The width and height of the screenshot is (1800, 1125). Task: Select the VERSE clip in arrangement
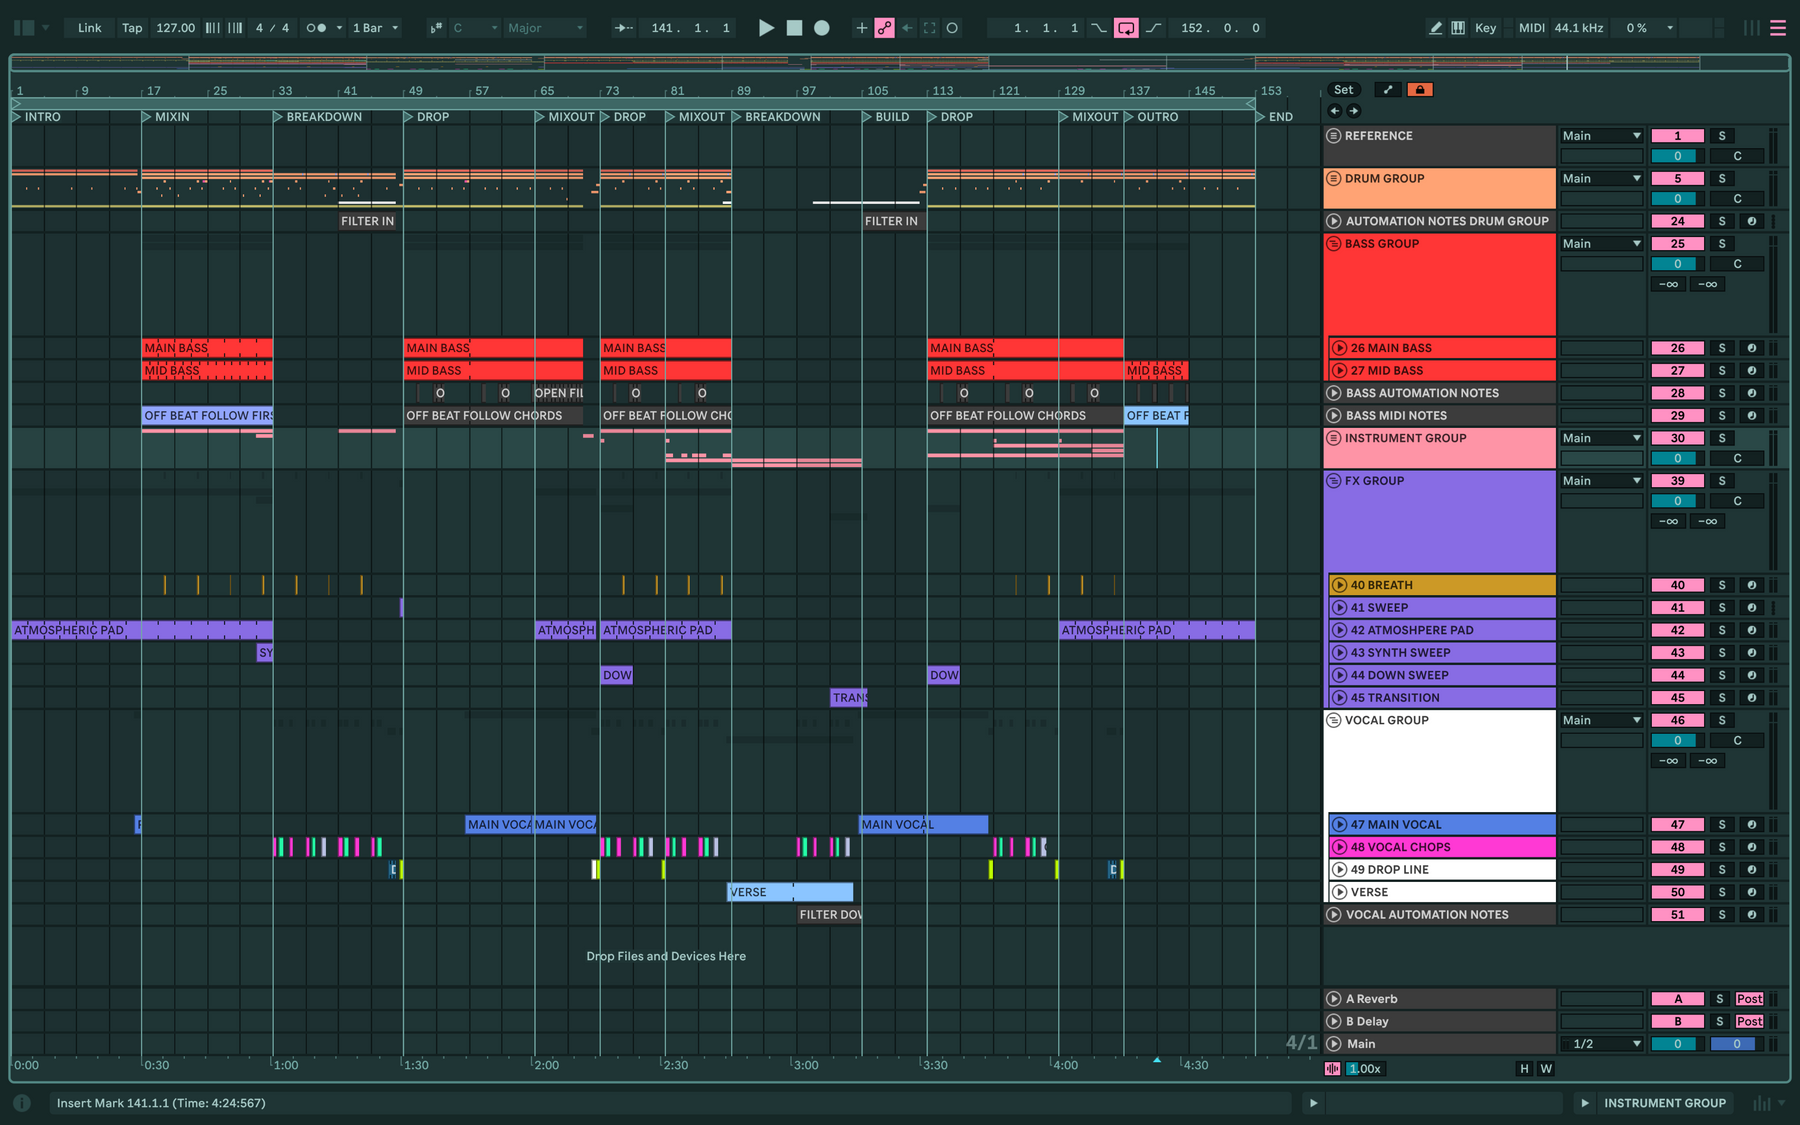click(790, 892)
